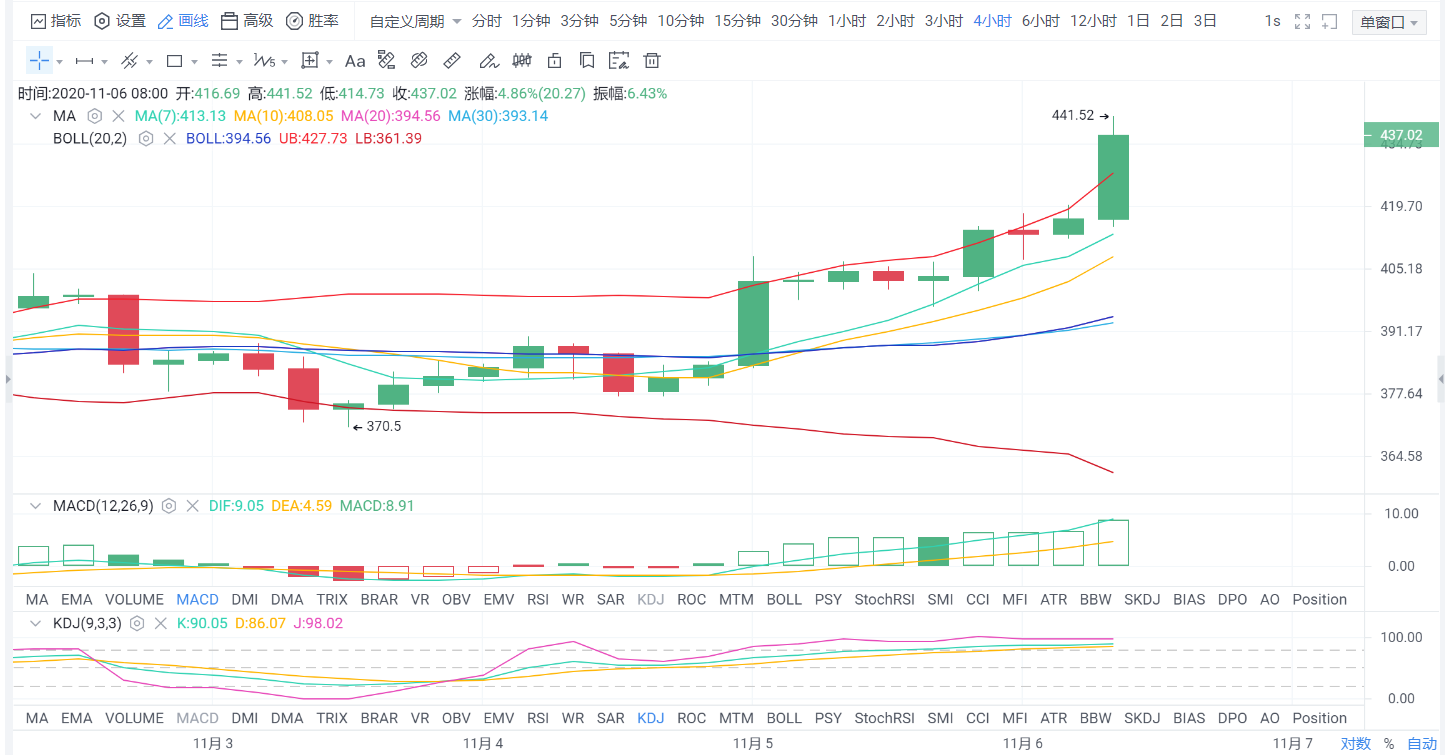Toggle 自动 auto scale mode

1422,743
